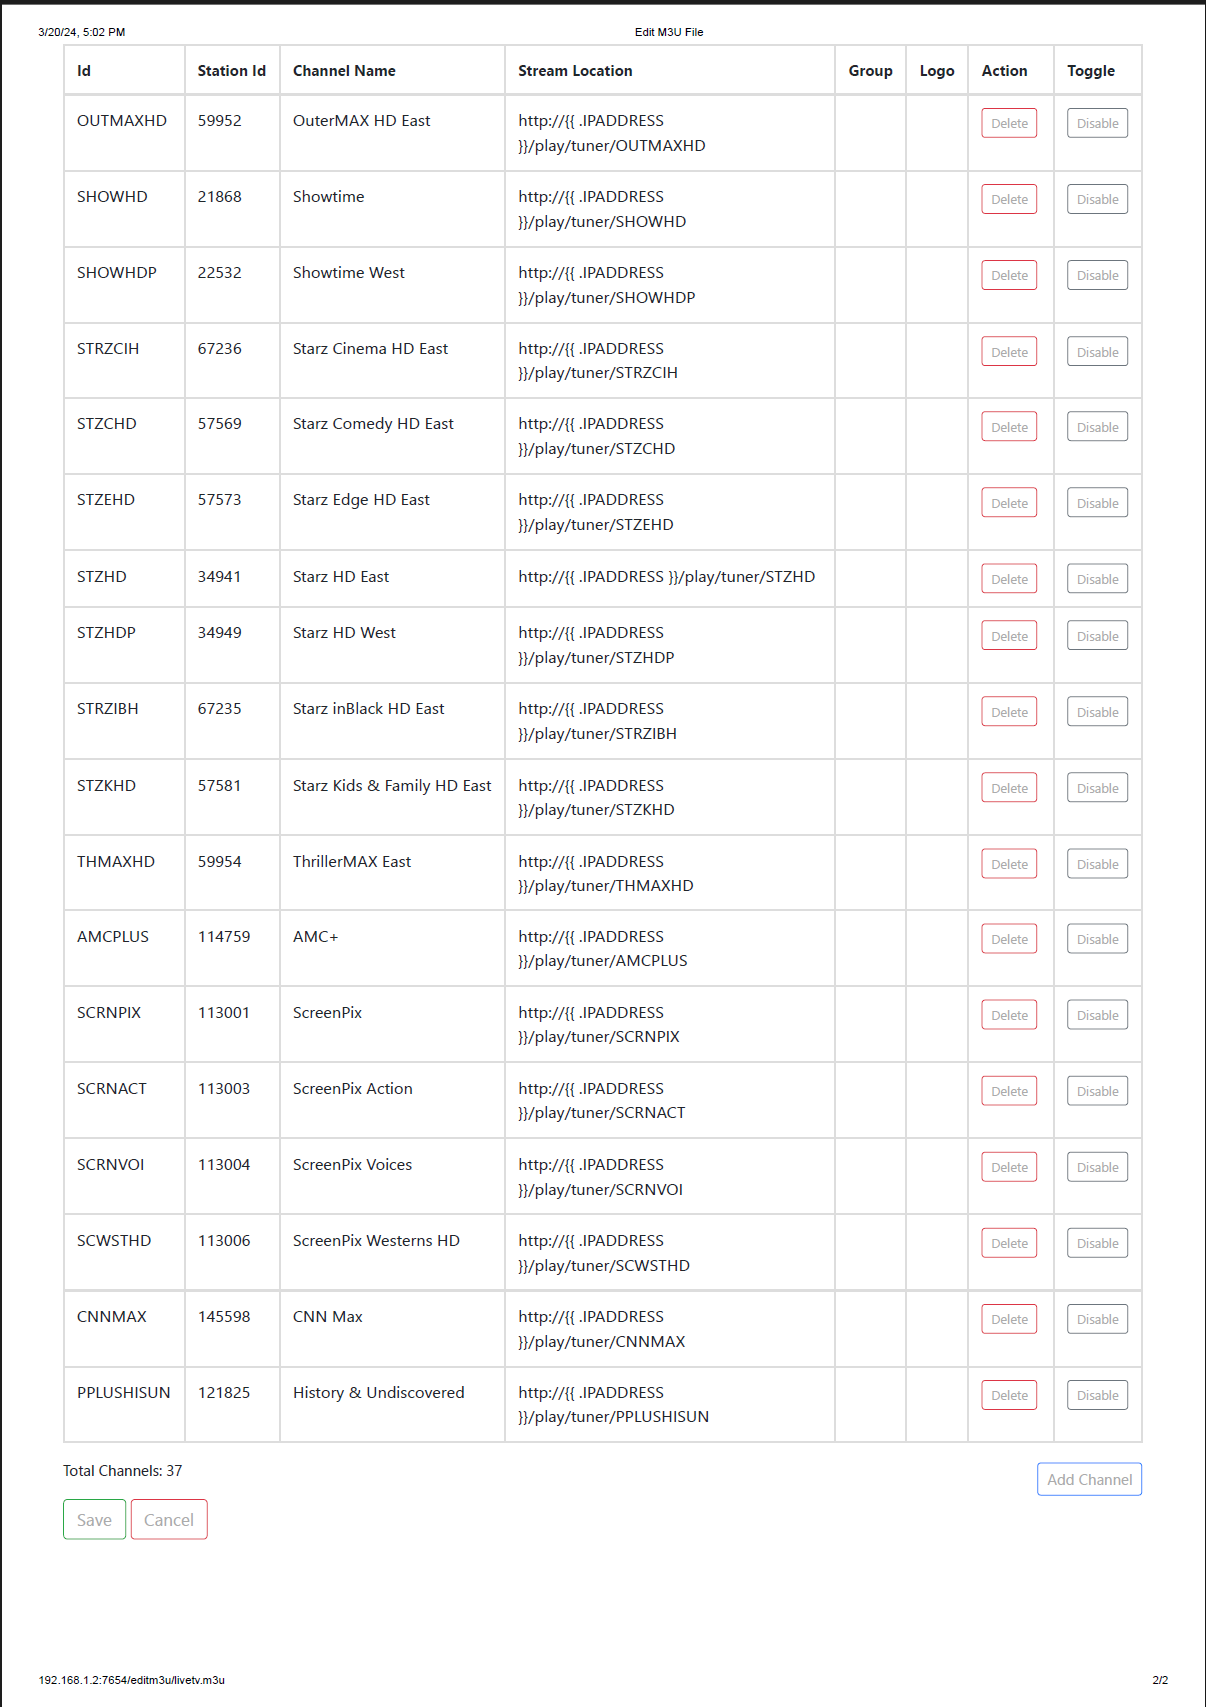This screenshot has width=1206, height=1707.
Task: Disable the AMC+ channel
Action: (x=1097, y=940)
